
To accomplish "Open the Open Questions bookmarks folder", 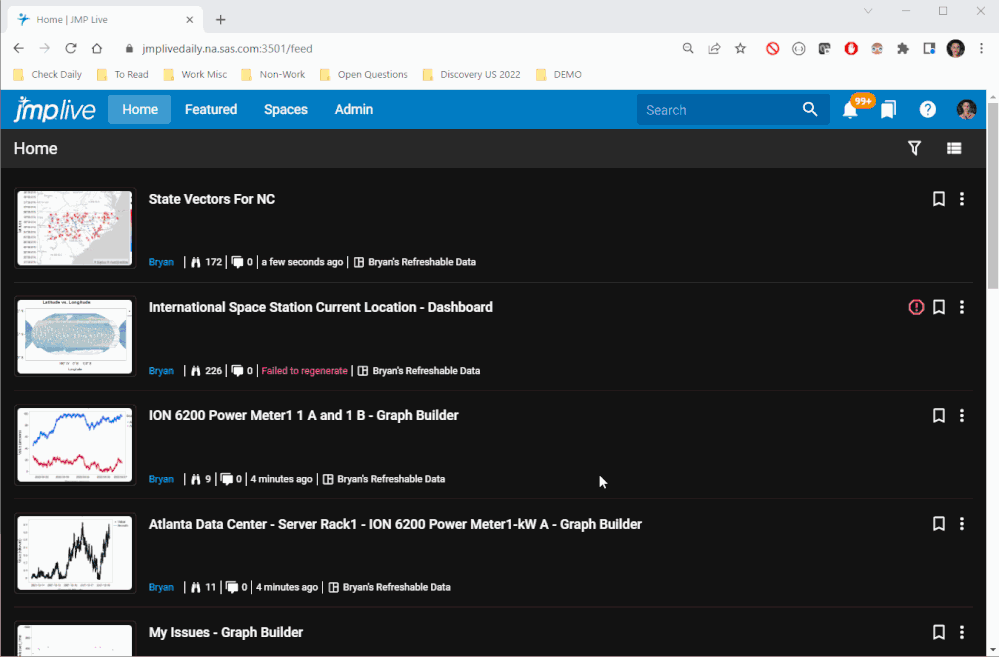I will [x=363, y=75].
